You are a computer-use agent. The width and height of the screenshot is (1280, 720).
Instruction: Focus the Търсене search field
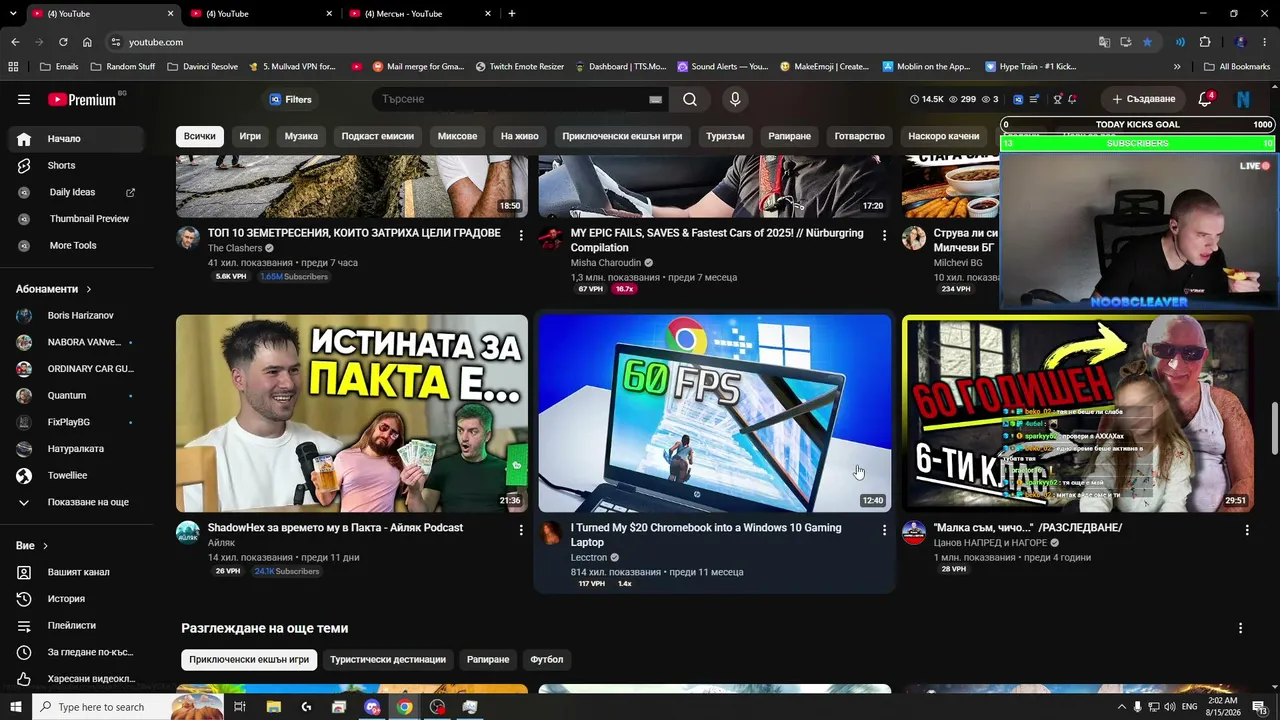[x=508, y=99]
